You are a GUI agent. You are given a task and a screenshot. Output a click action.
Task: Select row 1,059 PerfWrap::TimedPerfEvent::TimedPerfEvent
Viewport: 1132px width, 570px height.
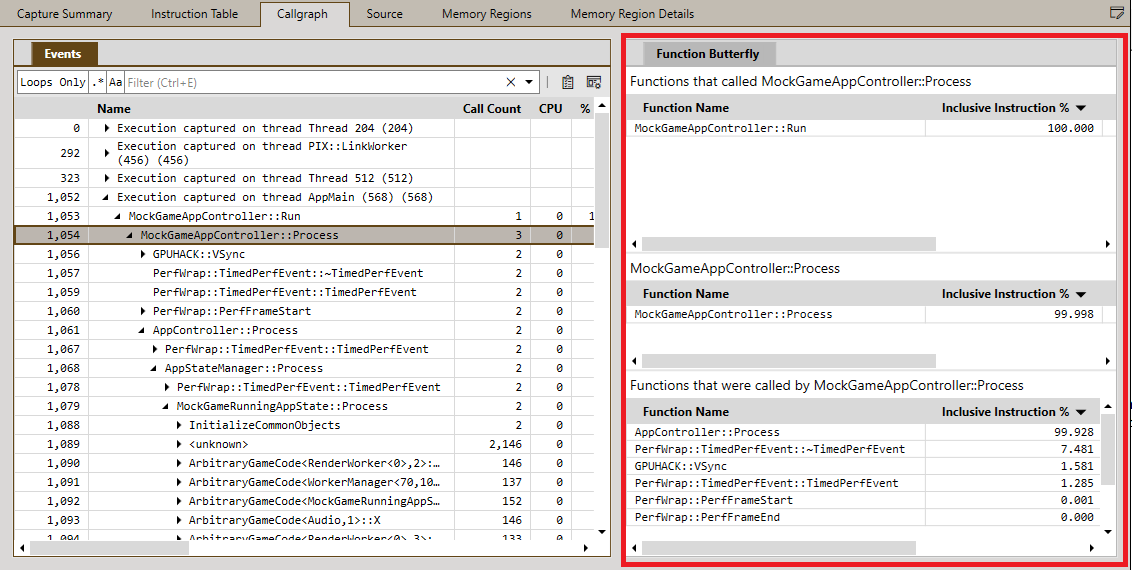tap(304, 292)
